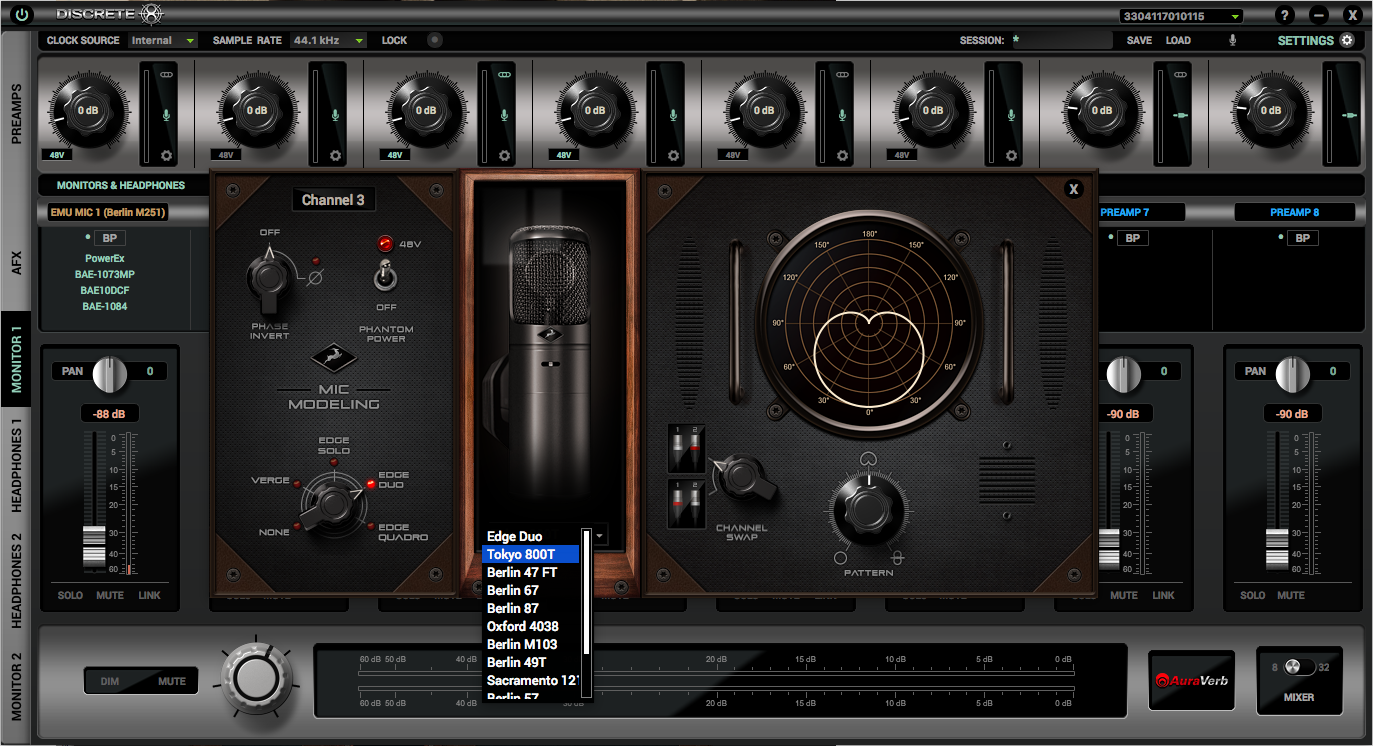
Task: Click preamp 6 mic input type icon
Action: [x=1011, y=115]
